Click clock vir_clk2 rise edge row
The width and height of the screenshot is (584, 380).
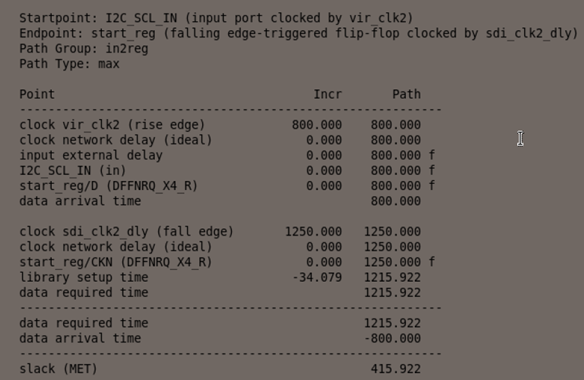(x=220, y=125)
